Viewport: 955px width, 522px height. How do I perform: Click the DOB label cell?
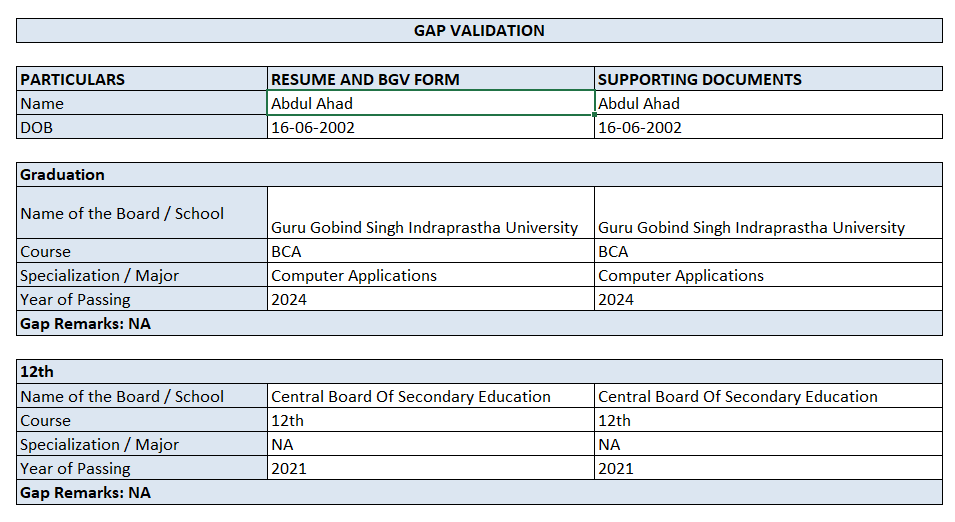click(x=142, y=128)
